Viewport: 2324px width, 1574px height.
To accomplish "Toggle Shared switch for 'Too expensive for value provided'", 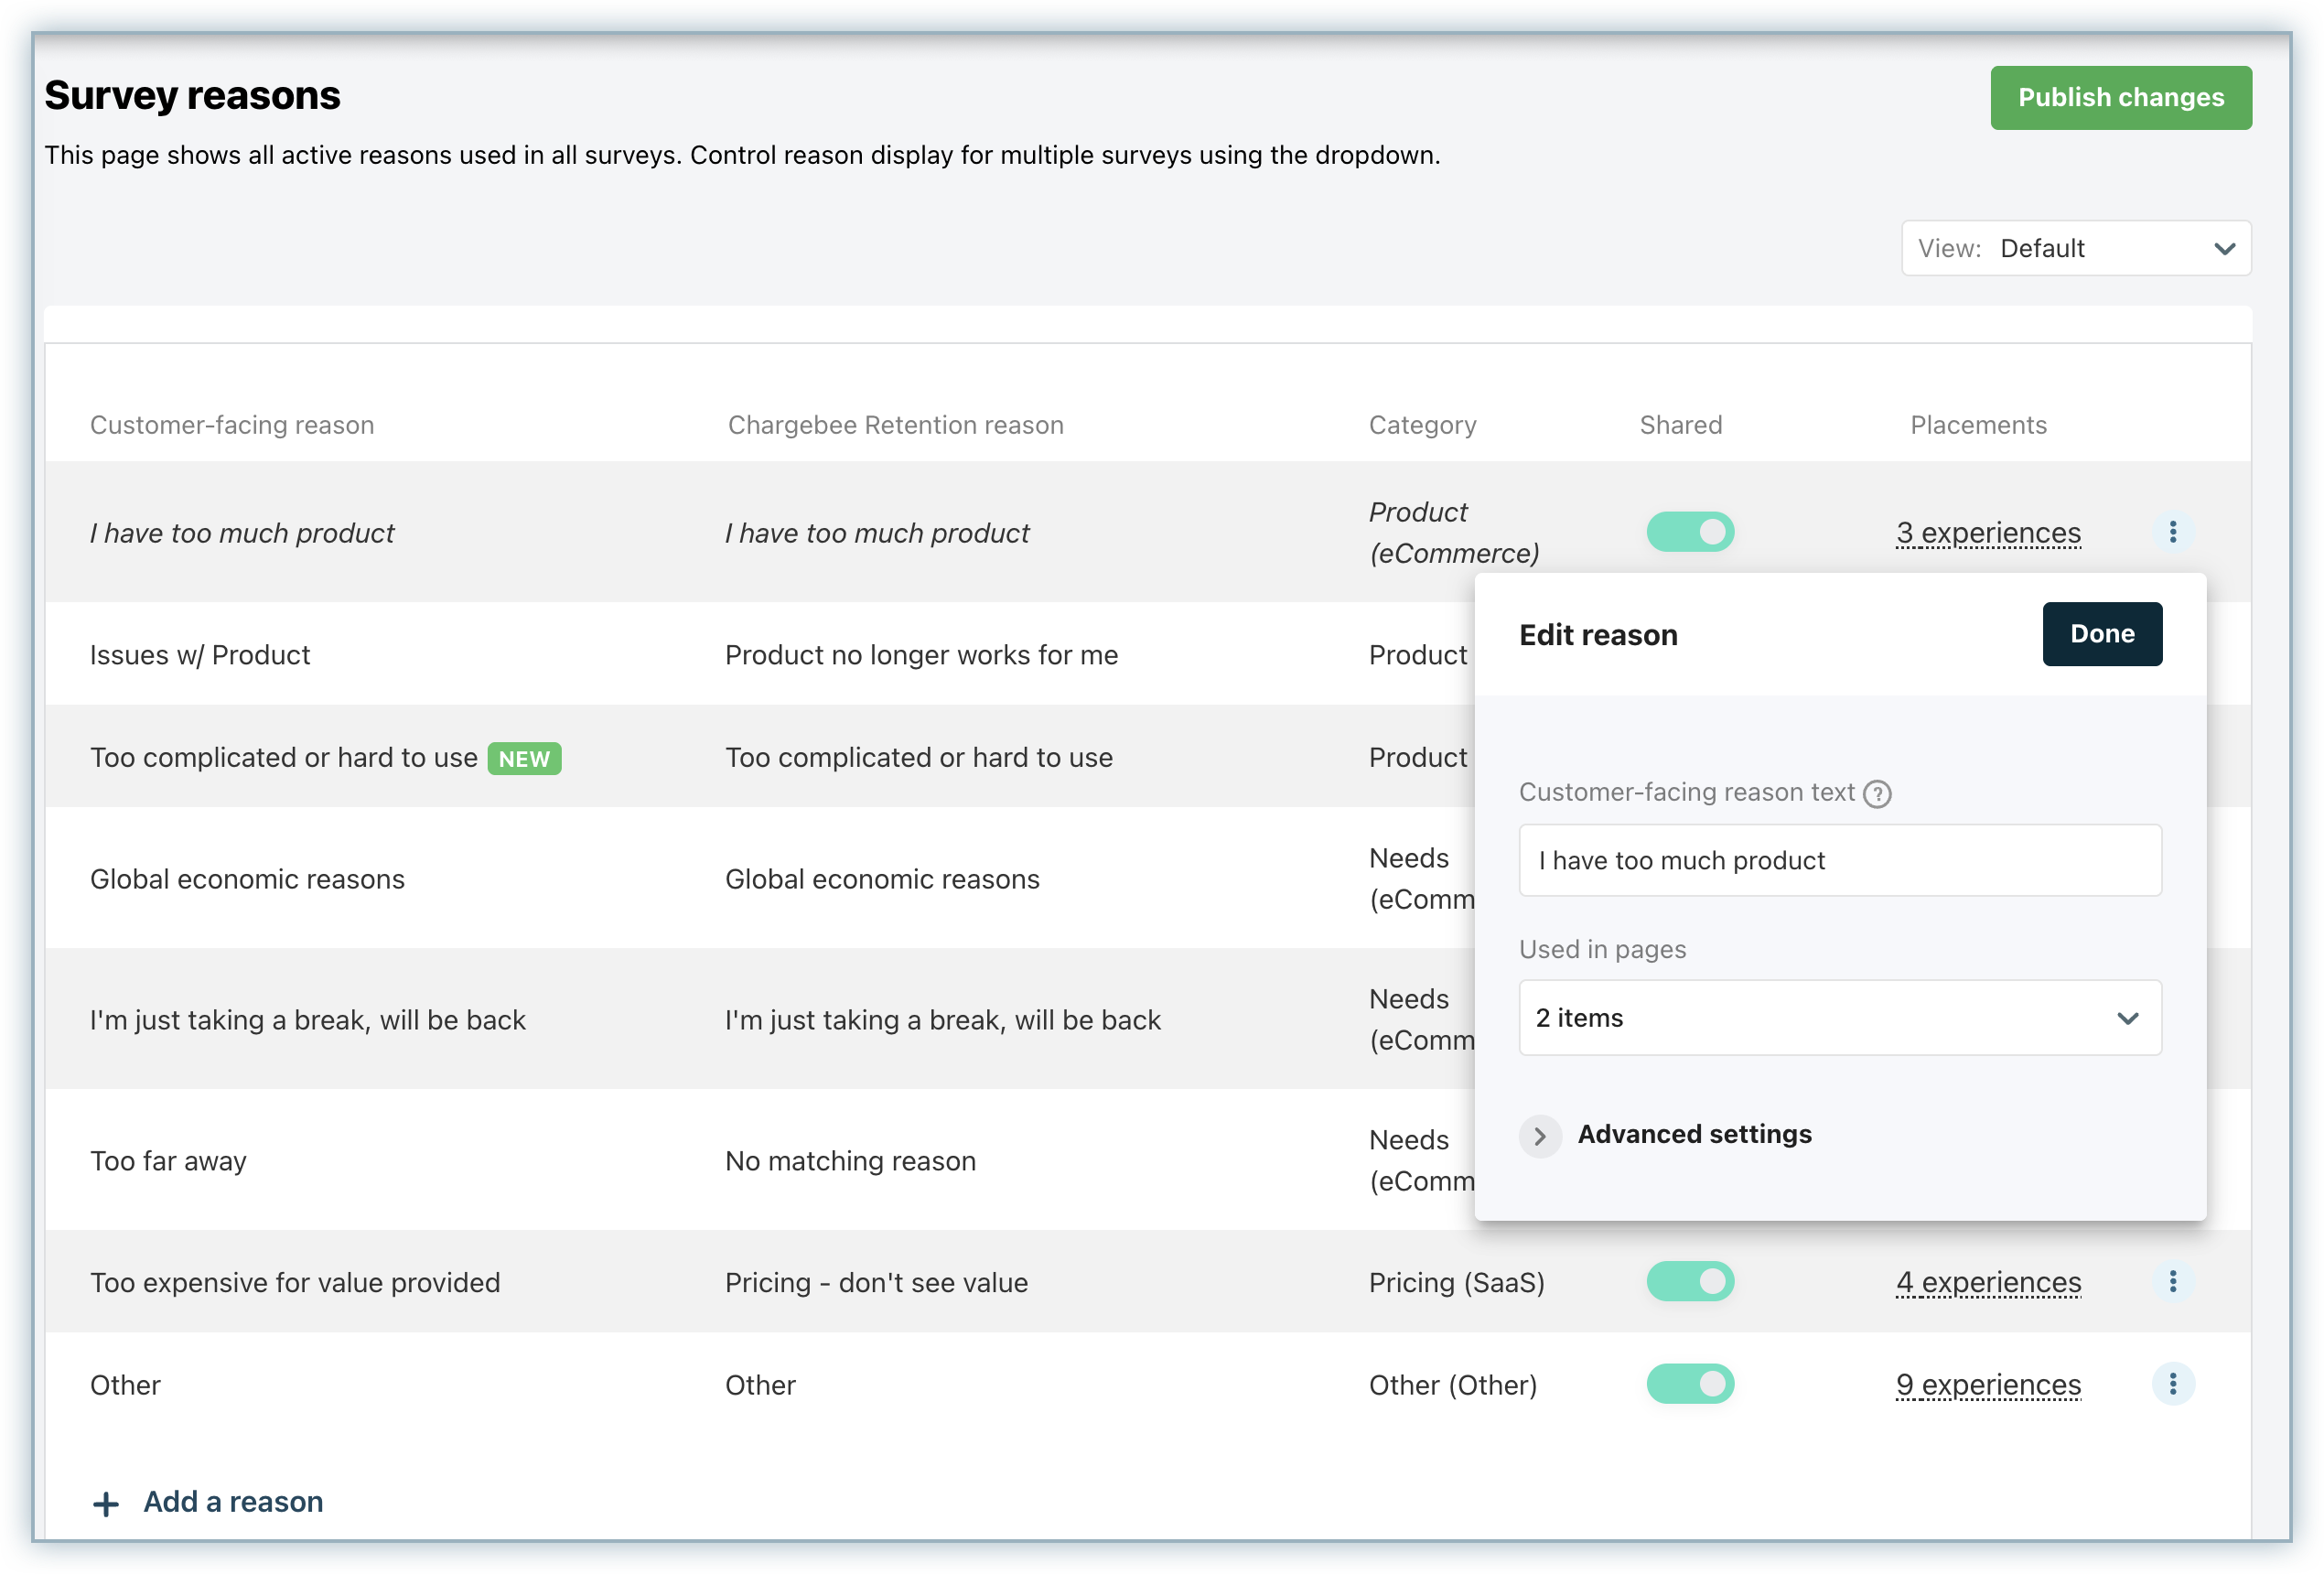I will tap(1690, 1282).
